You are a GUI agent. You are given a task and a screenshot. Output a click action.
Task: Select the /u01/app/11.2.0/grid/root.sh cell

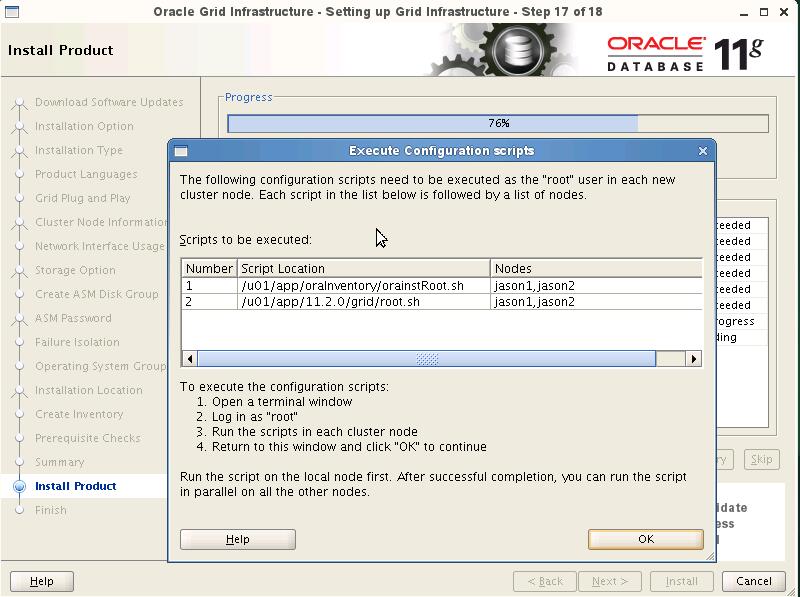[363, 302]
